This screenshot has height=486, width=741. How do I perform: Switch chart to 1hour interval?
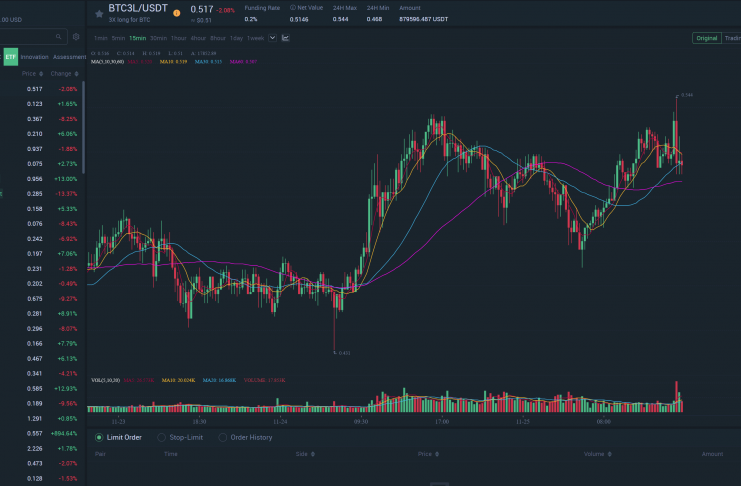(179, 38)
